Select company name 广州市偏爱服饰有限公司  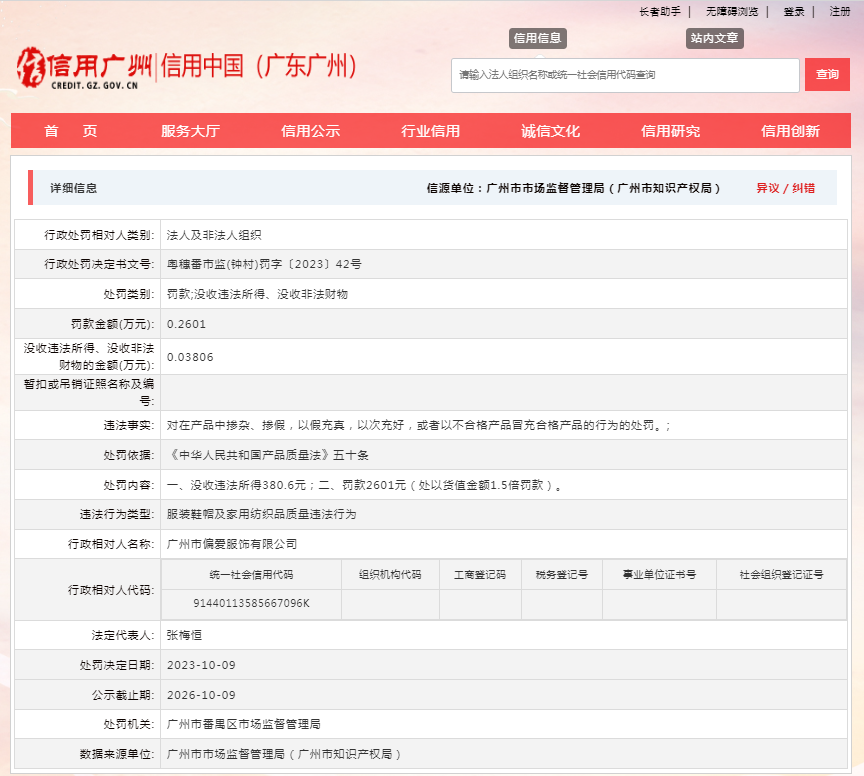231,544
